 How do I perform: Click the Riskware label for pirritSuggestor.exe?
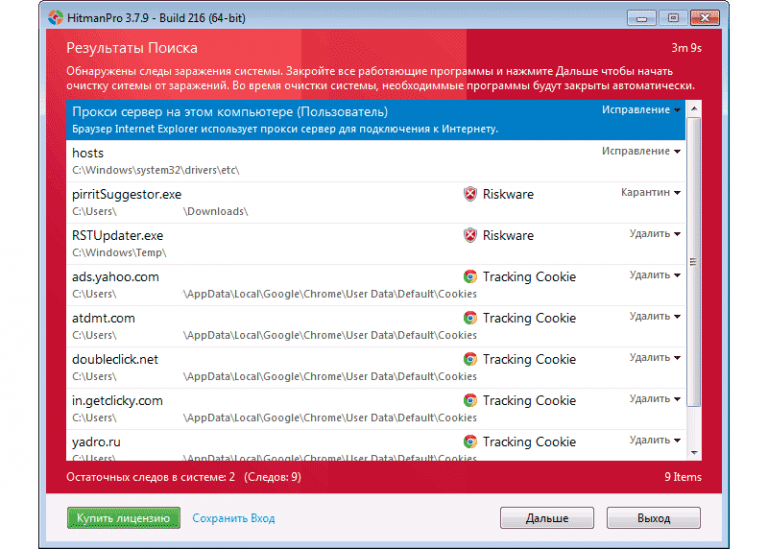[508, 194]
